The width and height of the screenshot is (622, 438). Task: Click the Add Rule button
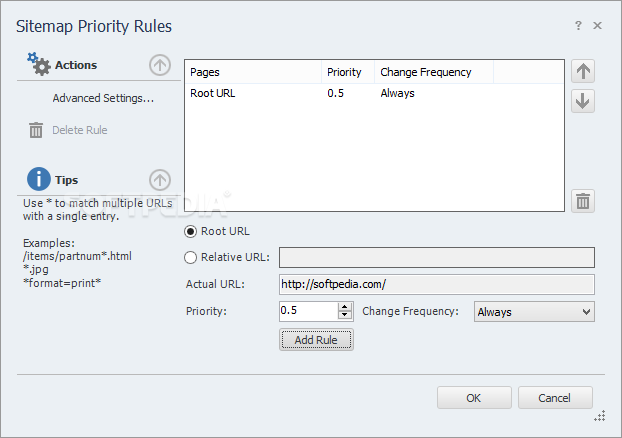316,340
